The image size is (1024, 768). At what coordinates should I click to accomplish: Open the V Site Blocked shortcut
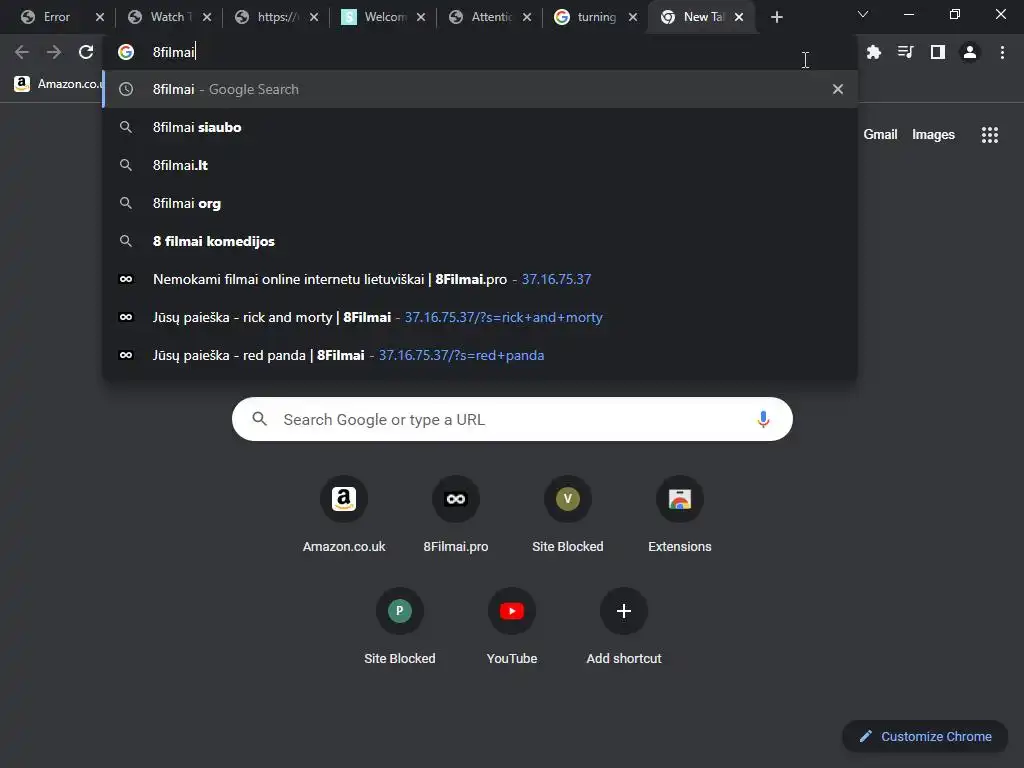pyautogui.click(x=568, y=515)
